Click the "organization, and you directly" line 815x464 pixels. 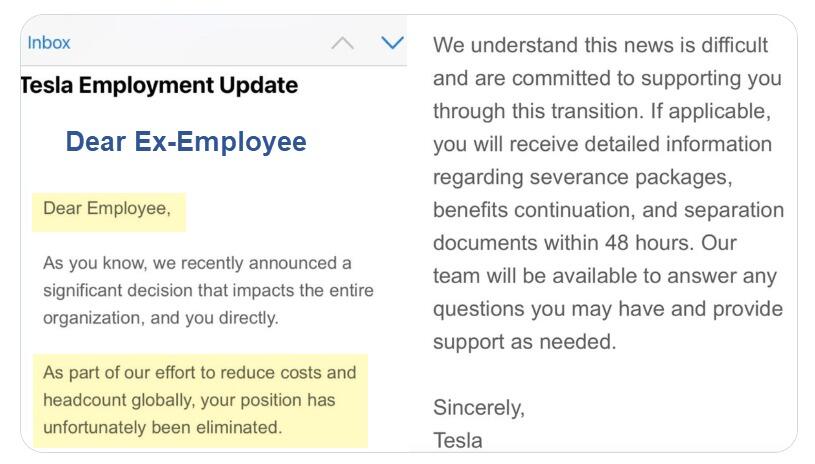click(160, 318)
